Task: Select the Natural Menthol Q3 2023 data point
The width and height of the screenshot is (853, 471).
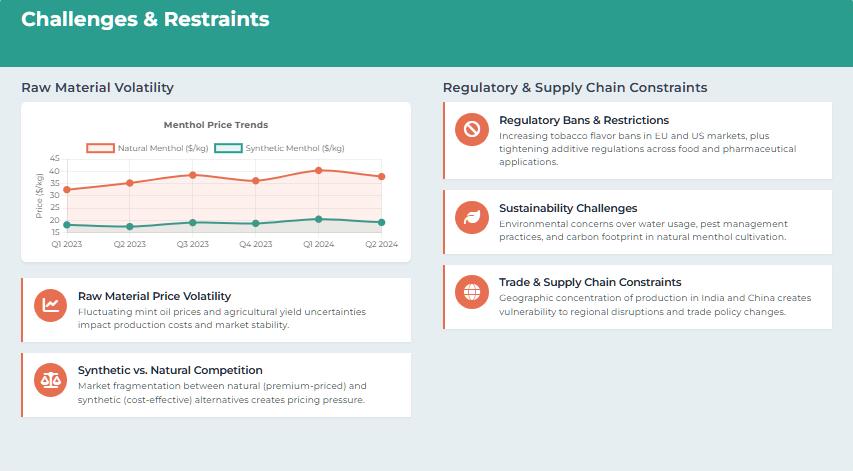Action: coord(193,175)
